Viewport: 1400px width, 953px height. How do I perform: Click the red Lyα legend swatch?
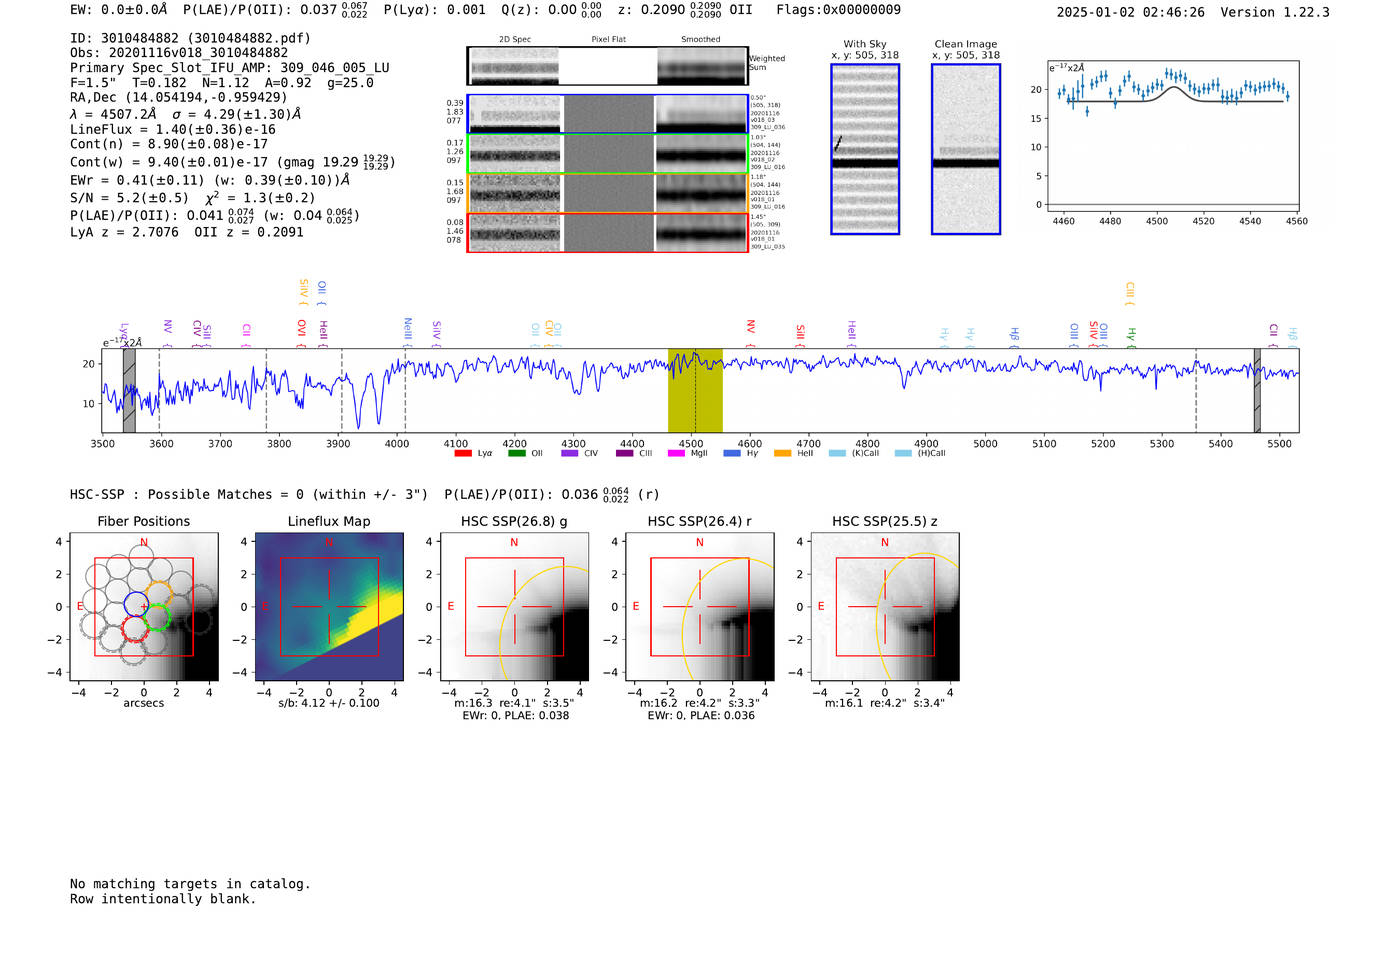click(463, 454)
